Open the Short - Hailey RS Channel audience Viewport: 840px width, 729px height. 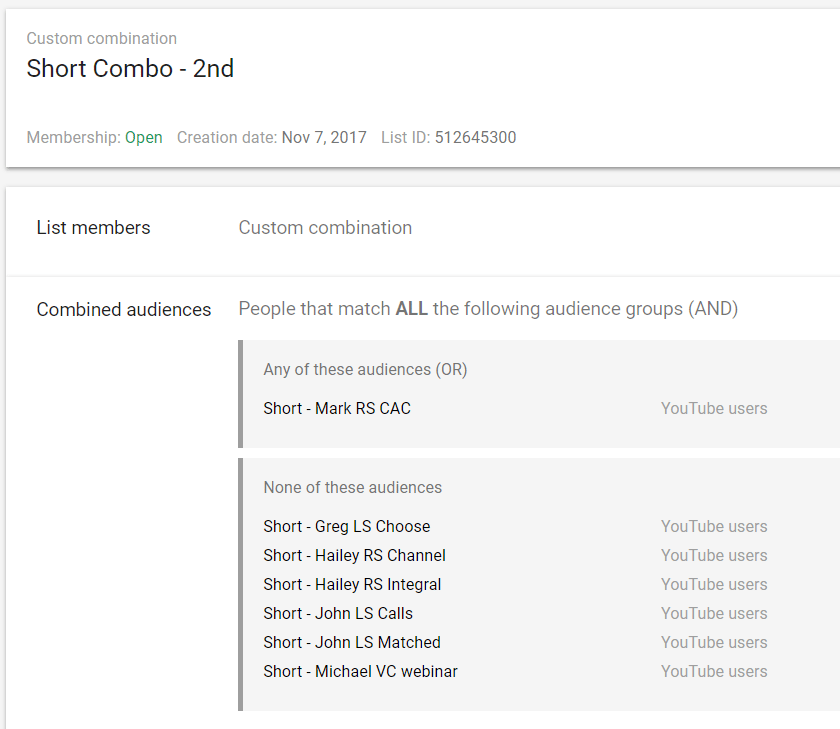coord(354,556)
